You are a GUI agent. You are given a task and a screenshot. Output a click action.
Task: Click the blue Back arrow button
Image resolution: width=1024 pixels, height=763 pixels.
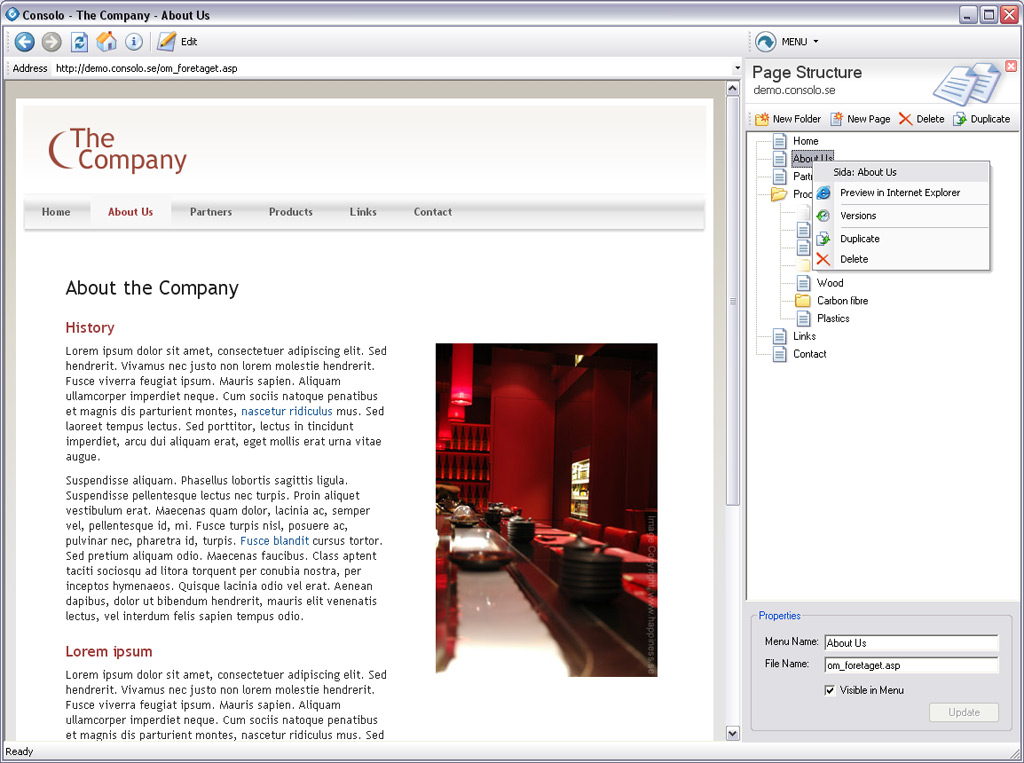(x=24, y=42)
